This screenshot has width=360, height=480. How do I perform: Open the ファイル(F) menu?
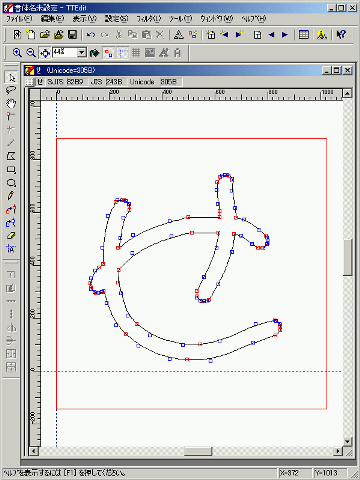tap(19, 19)
